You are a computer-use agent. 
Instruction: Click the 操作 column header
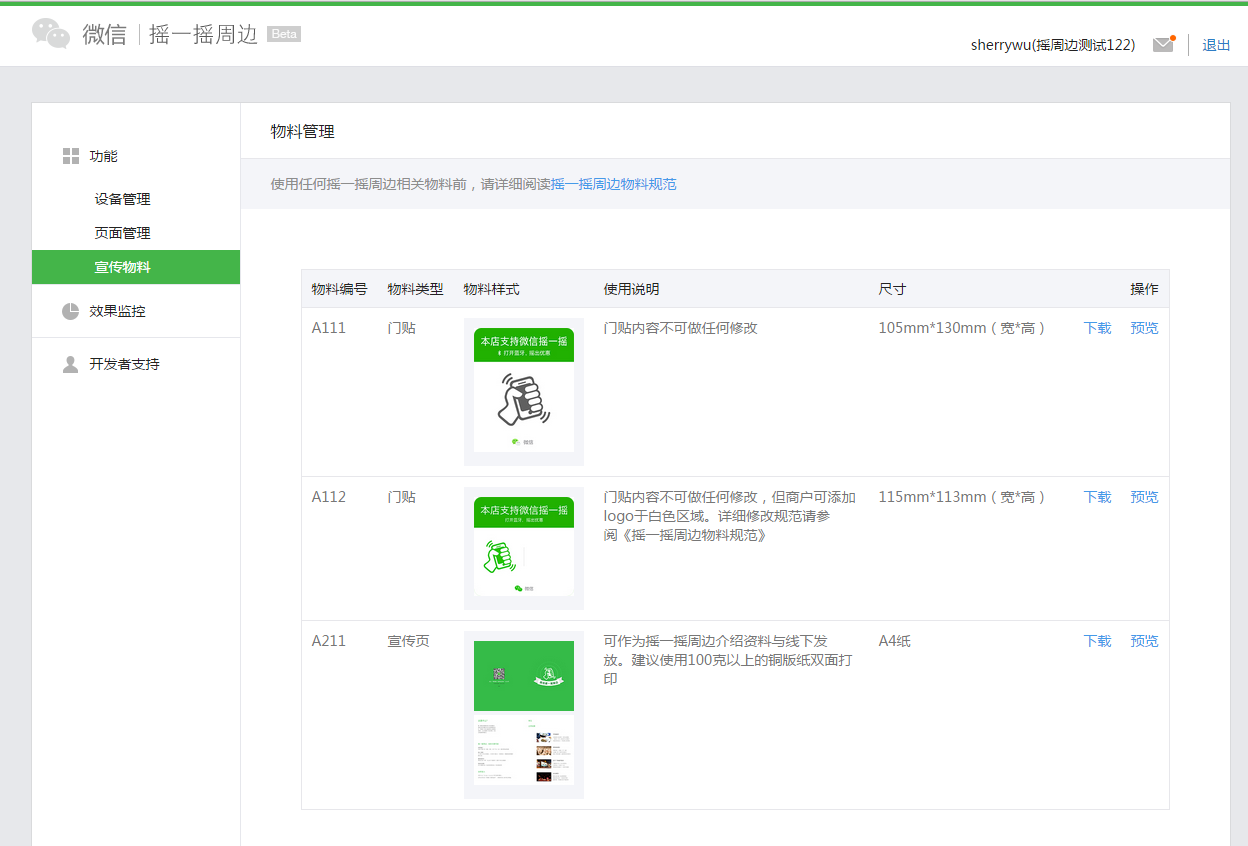click(1144, 289)
